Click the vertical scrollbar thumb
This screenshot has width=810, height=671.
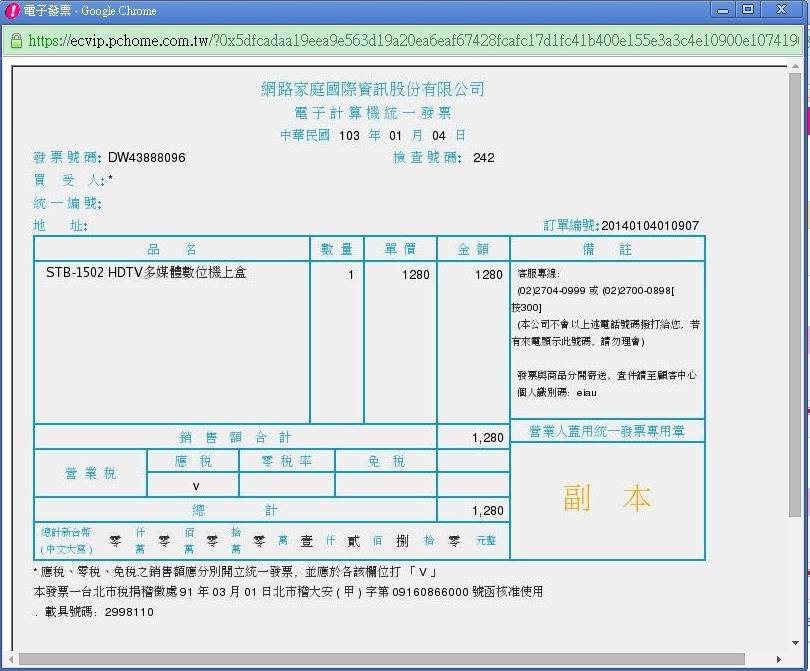coord(795,290)
